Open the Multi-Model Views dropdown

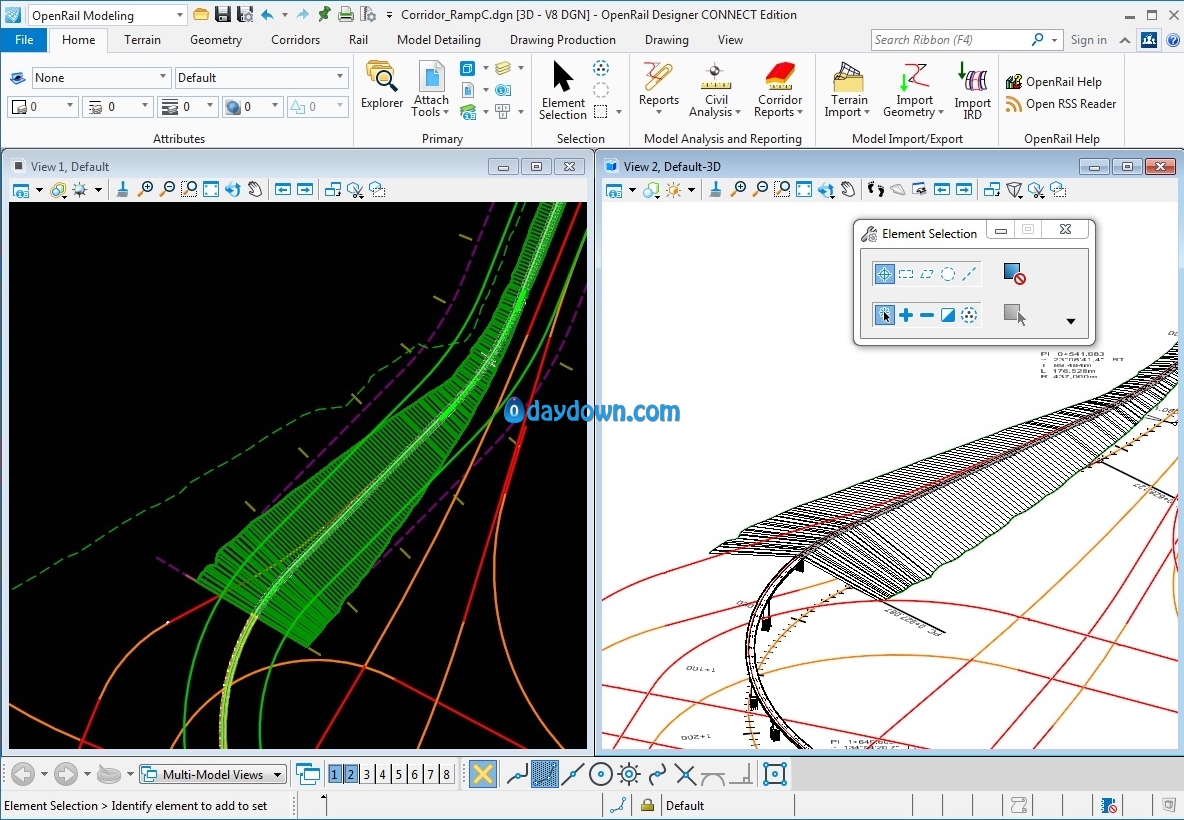click(x=213, y=775)
